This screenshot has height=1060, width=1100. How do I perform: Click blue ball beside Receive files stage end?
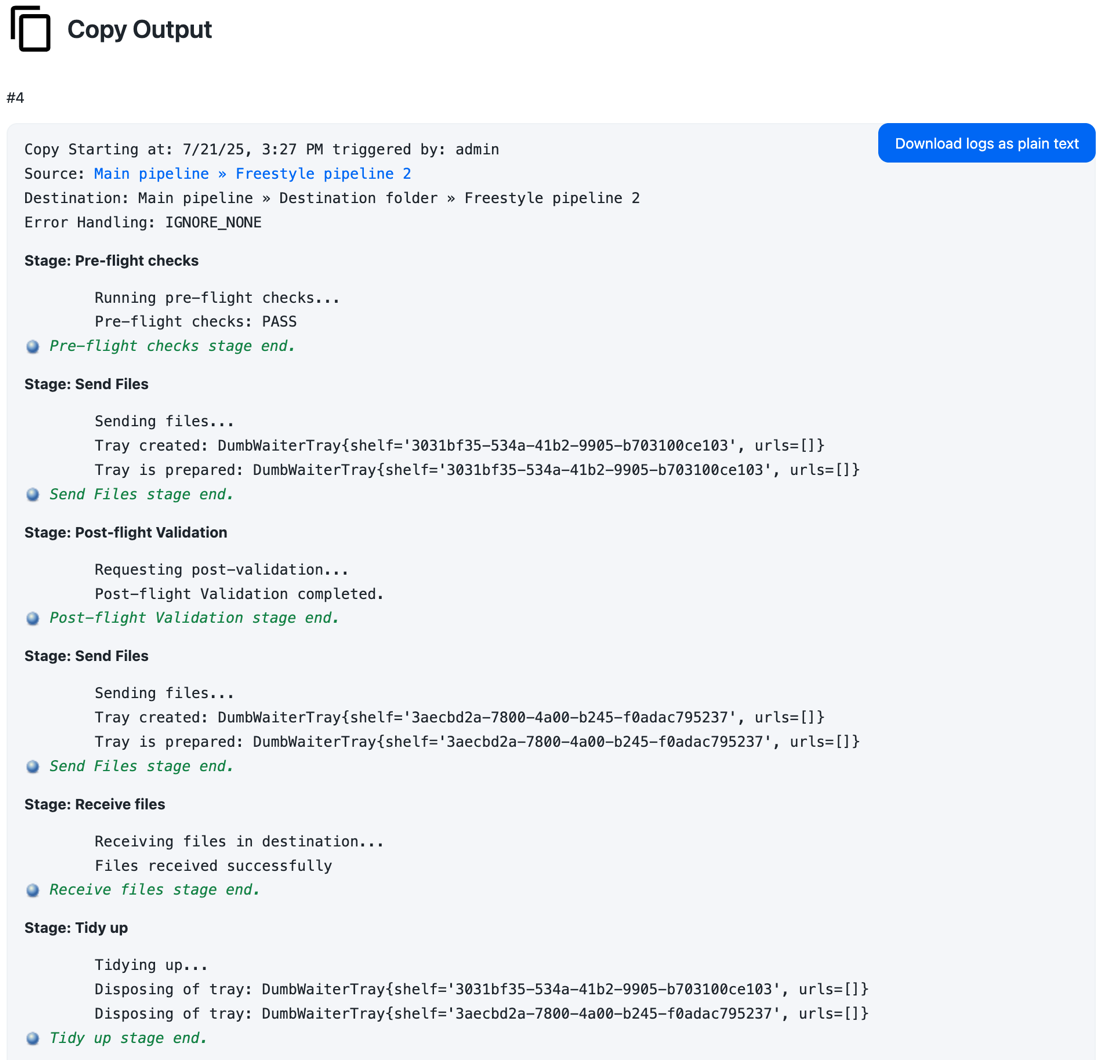coord(32,890)
